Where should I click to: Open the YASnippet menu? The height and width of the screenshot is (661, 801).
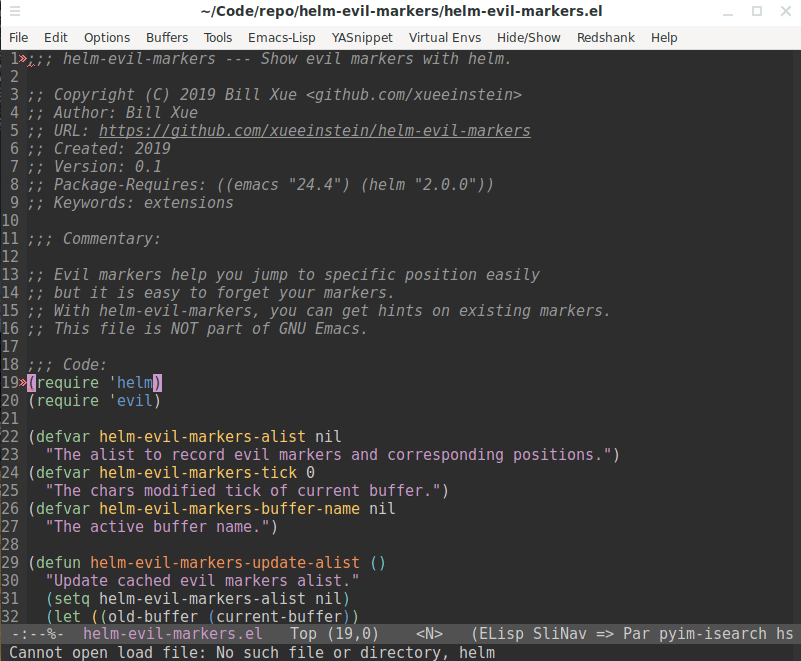pyautogui.click(x=362, y=38)
